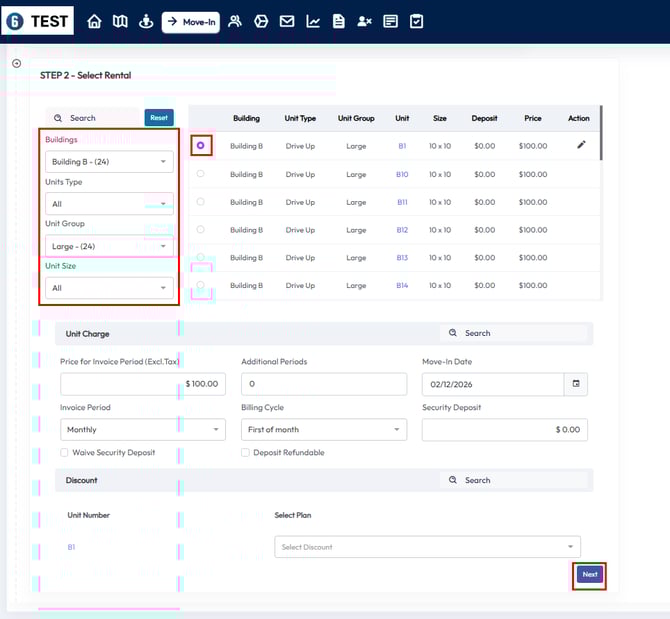Viewport: 670px width, 619px height.
Task: Open the Home icon in navbar
Action: pos(95,21)
